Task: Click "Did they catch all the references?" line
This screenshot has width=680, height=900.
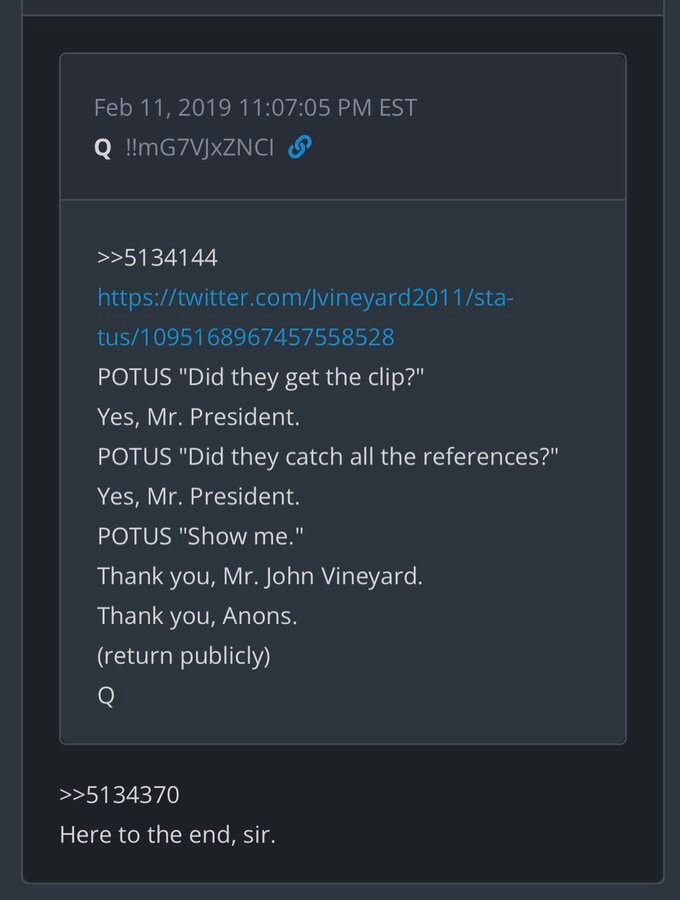Action: tap(328, 456)
